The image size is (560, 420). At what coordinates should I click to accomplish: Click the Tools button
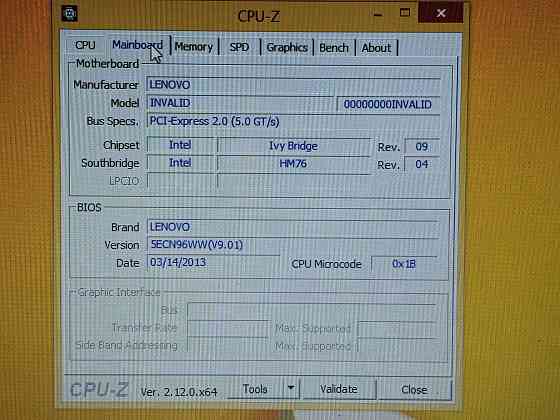[x=255, y=389]
